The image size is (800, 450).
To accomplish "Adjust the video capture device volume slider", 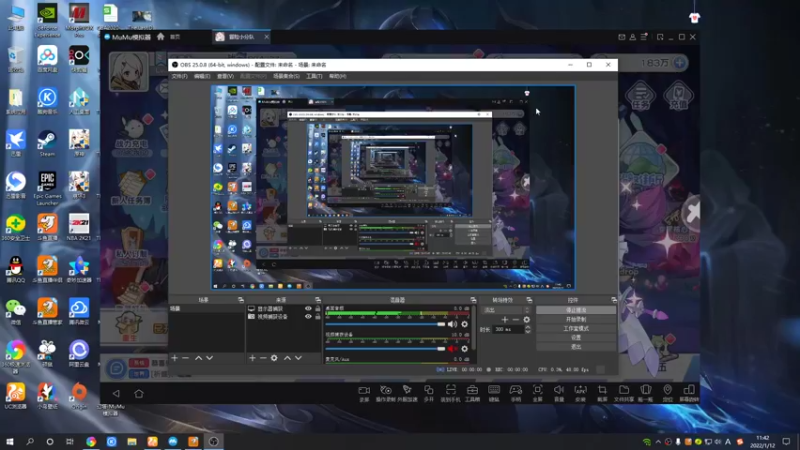I will tap(385, 349).
